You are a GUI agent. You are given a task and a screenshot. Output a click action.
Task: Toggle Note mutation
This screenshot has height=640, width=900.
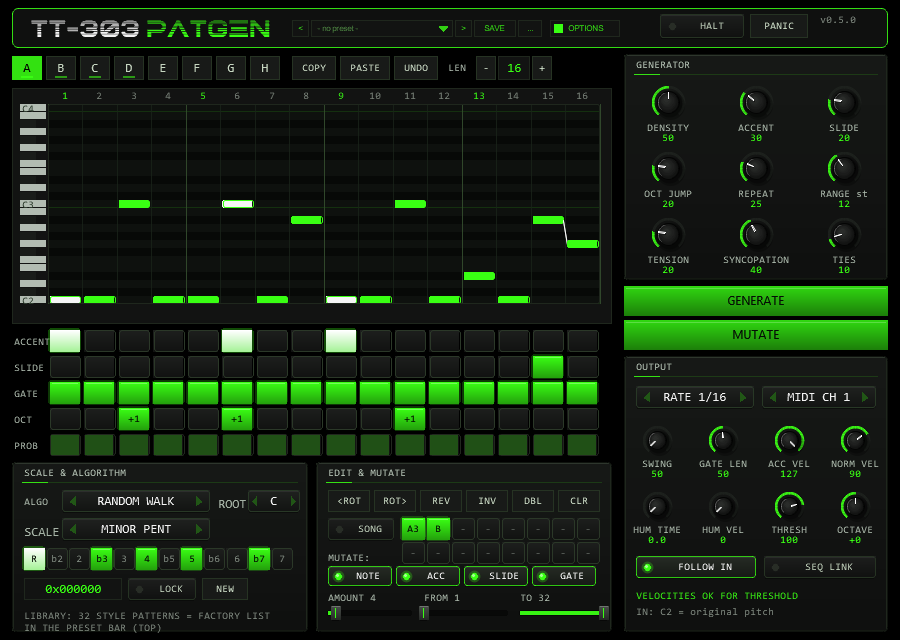tap(360, 576)
